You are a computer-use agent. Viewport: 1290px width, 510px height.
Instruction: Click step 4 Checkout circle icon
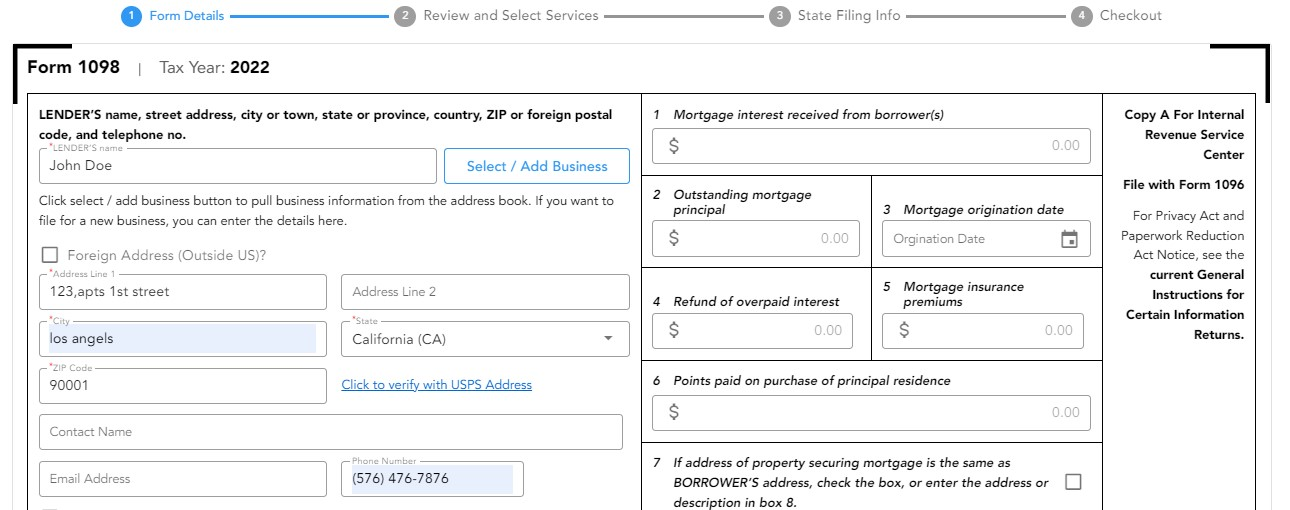point(1081,16)
